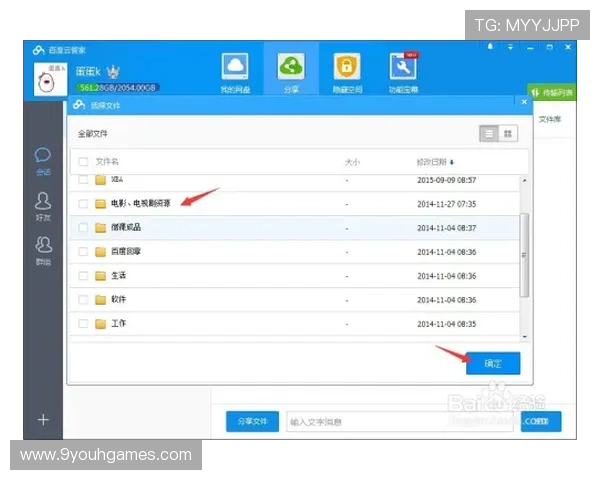Tick checkbox for folder dated 2014-11-04 08:37
600x480 pixels.
pyautogui.click(x=83, y=228)
